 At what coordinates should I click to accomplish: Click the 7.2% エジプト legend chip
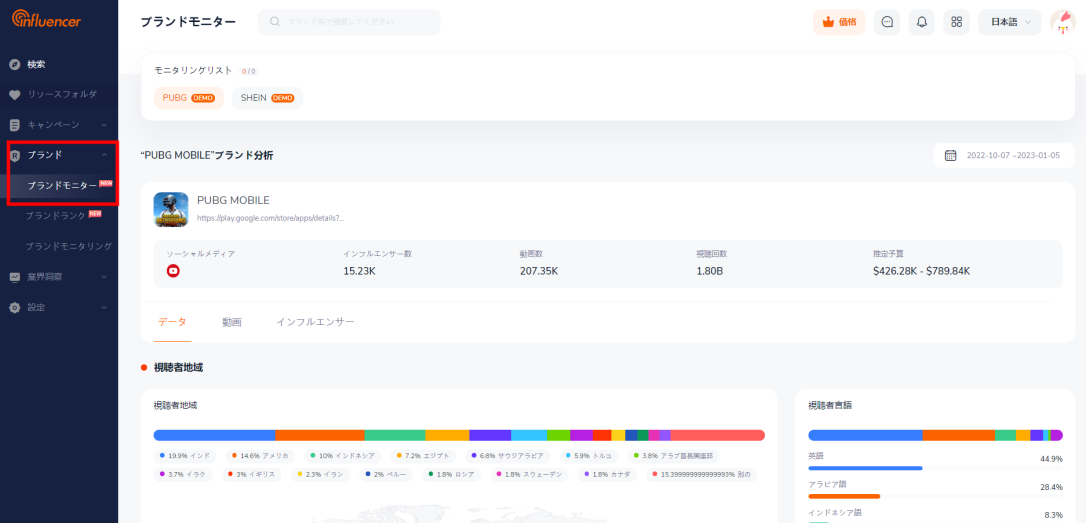[x=425, y=456]
